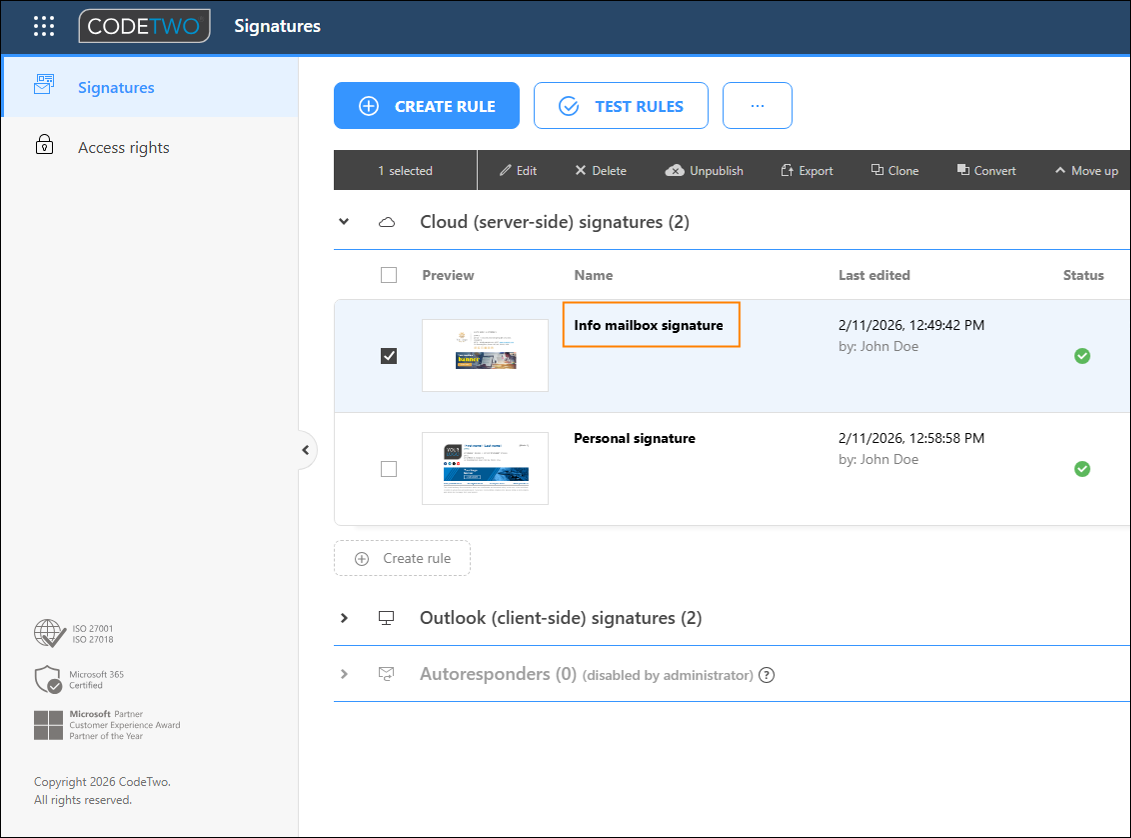Click Personal signature green status icon

tap(1082, 469)
